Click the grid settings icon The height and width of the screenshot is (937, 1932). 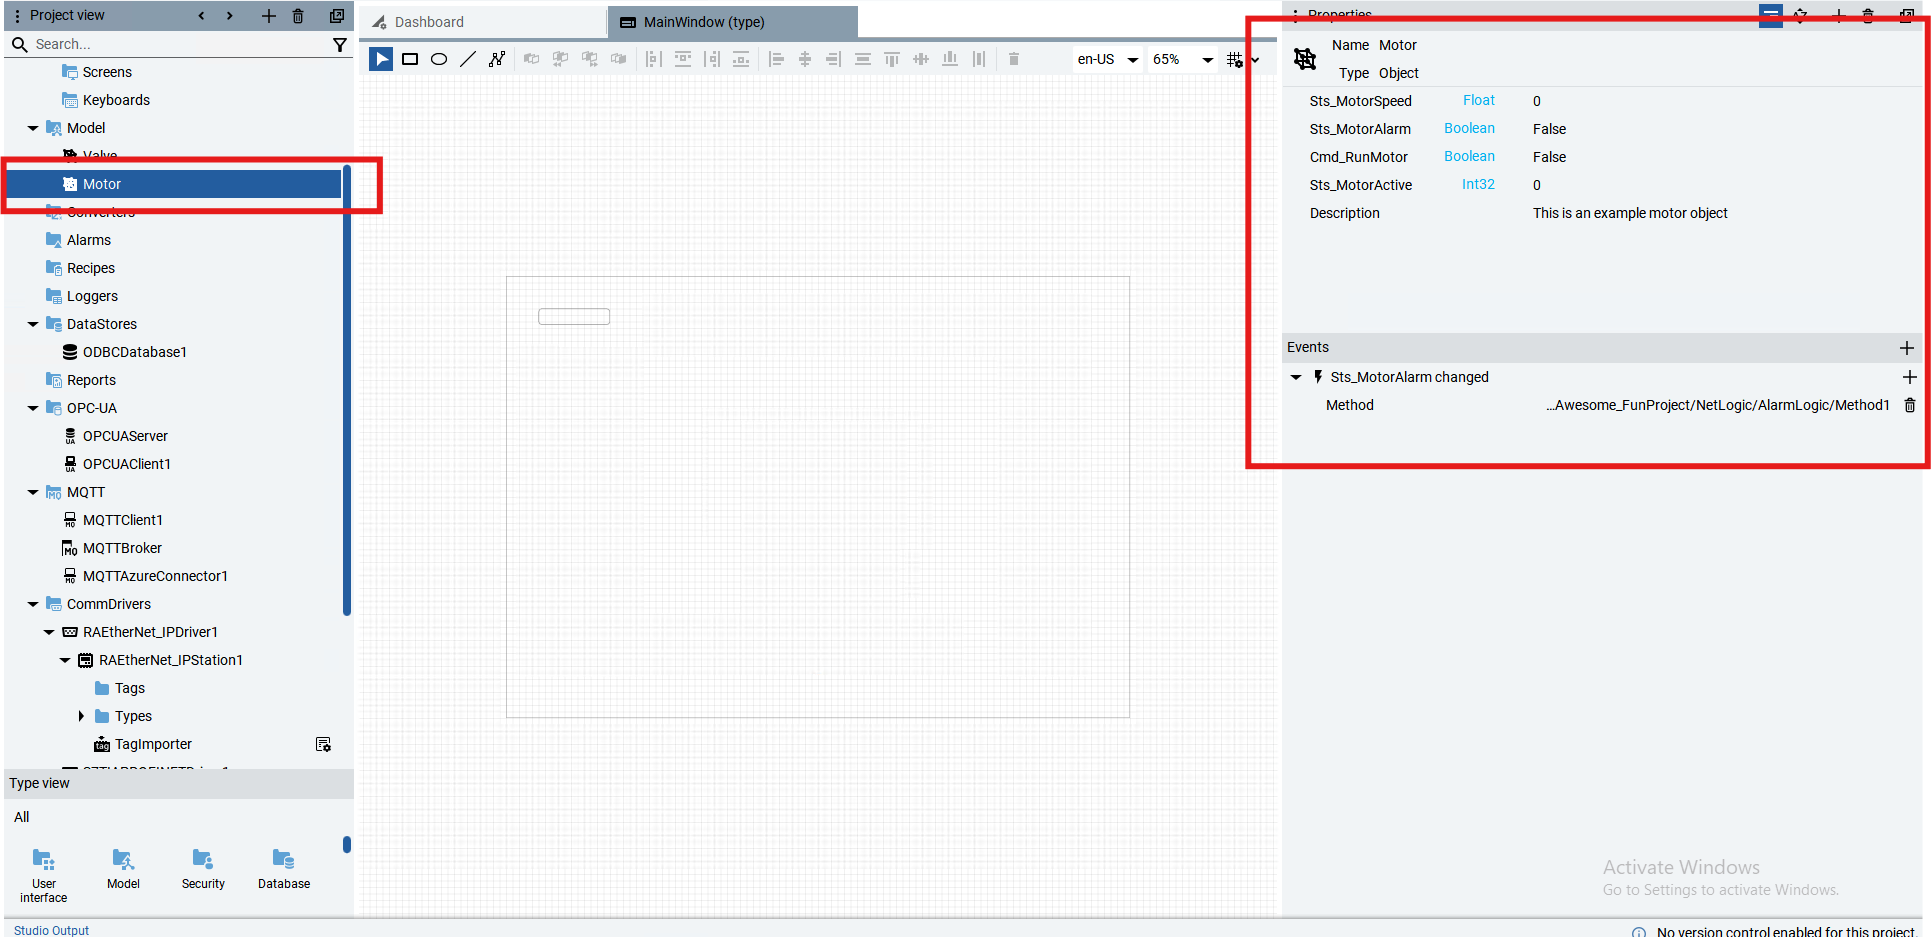point(1235,60)
